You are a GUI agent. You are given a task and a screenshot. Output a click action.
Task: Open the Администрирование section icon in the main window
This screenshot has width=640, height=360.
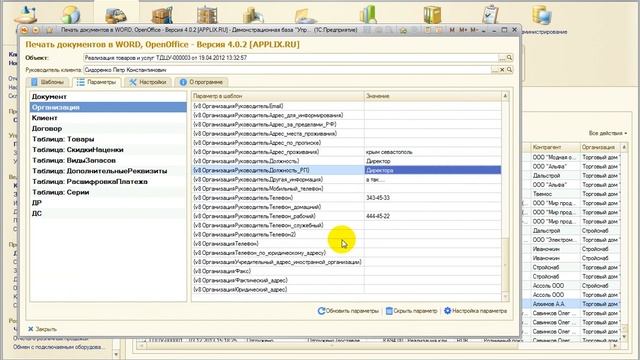point(542,16)
